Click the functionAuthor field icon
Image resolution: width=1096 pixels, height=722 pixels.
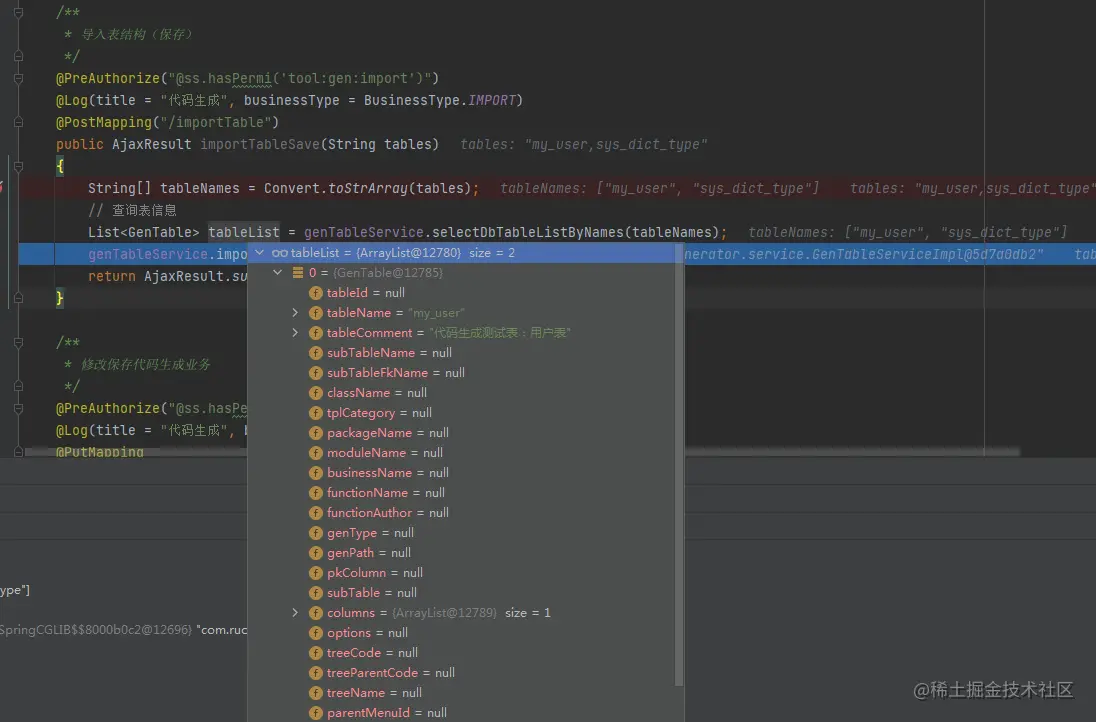point(316,512)
